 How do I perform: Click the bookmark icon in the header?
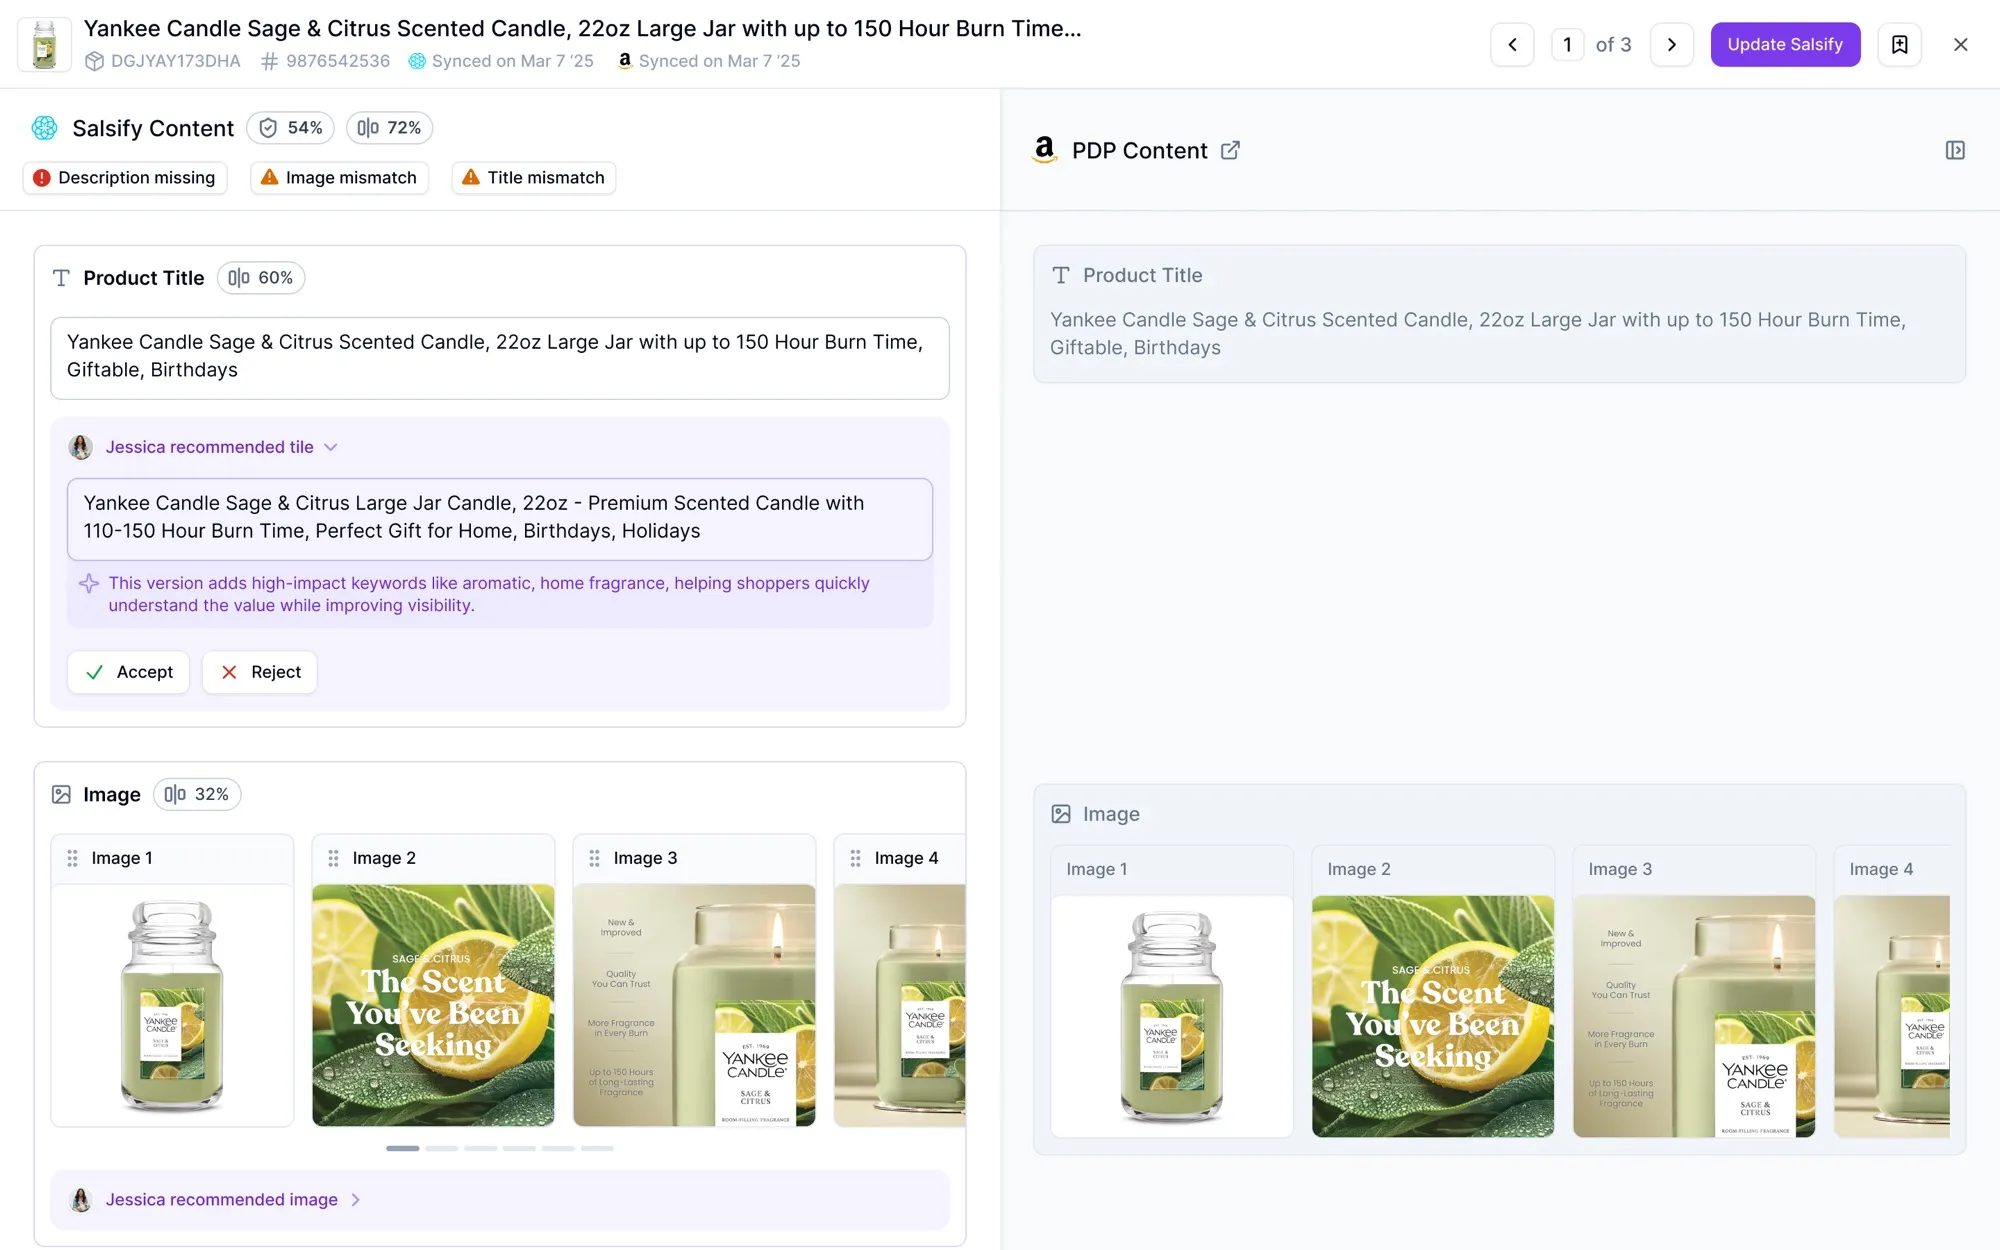coord(1899,44)
